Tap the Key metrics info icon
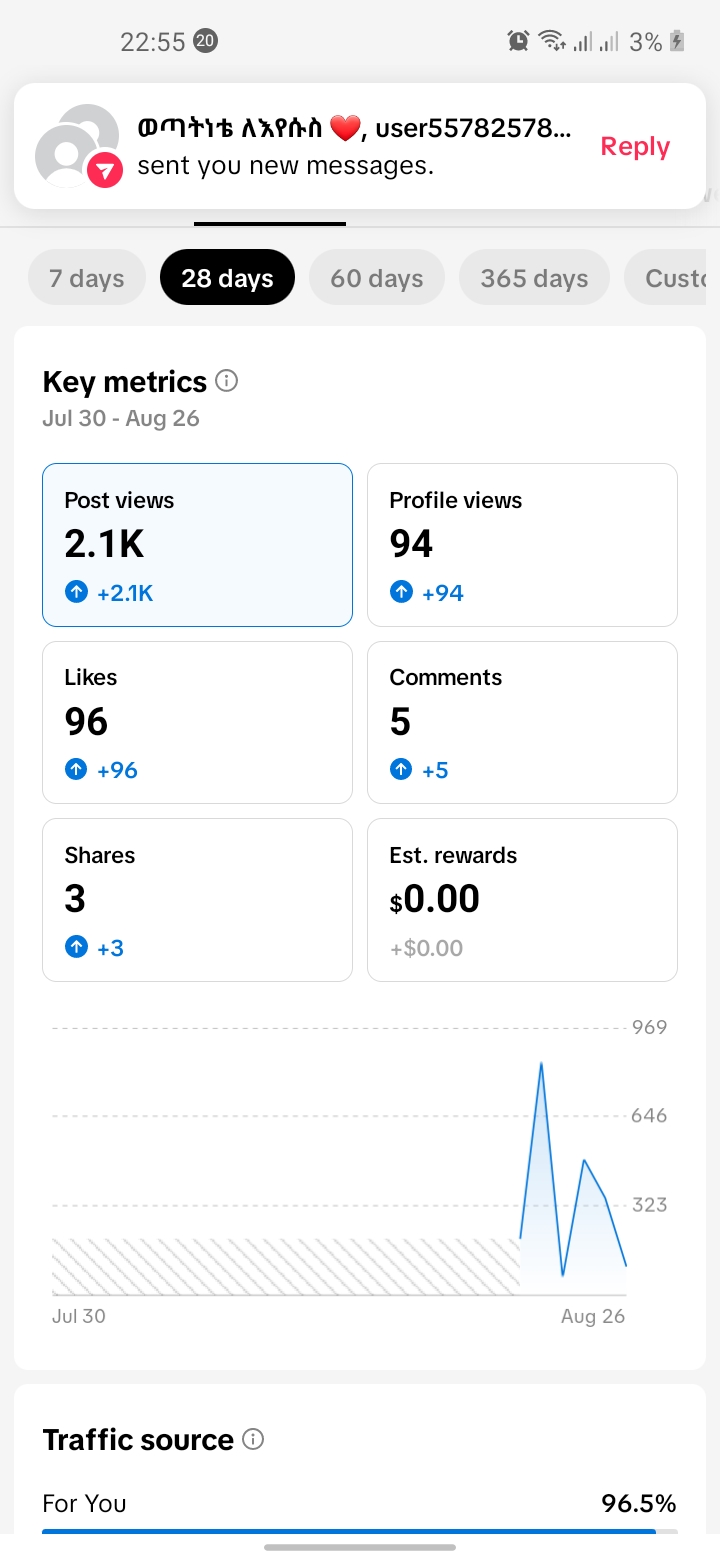 227,381
